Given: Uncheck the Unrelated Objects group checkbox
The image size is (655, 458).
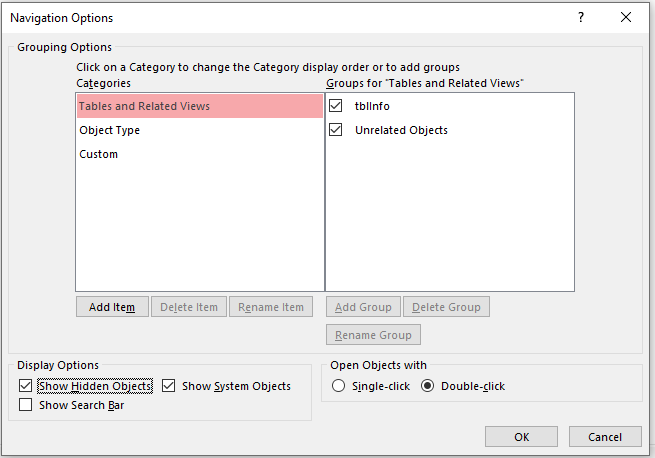Looking at the screenshot, I should [x=335, y=130].
